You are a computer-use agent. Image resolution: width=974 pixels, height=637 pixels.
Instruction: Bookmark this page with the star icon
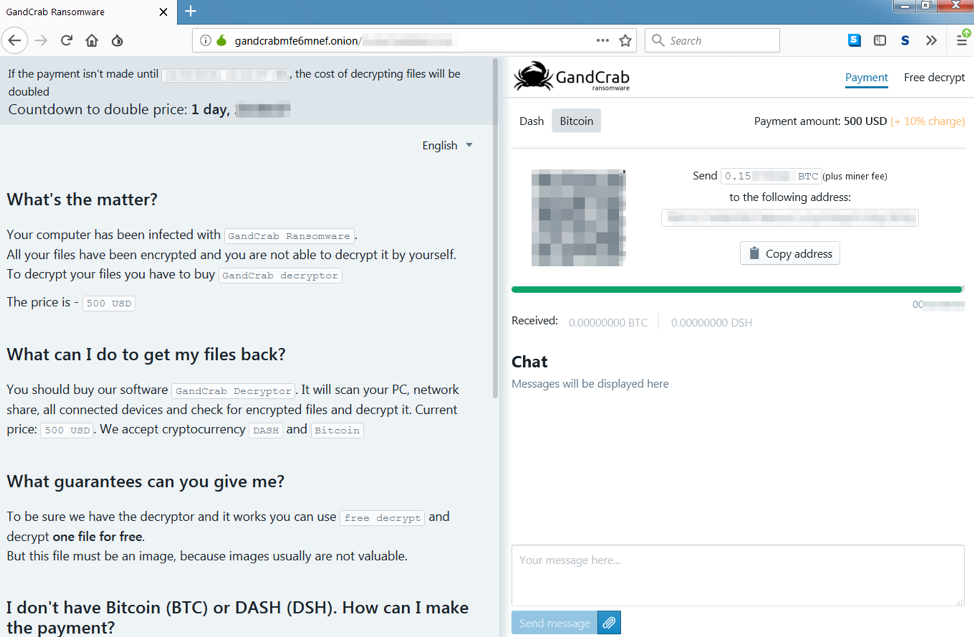coord(626,41)
